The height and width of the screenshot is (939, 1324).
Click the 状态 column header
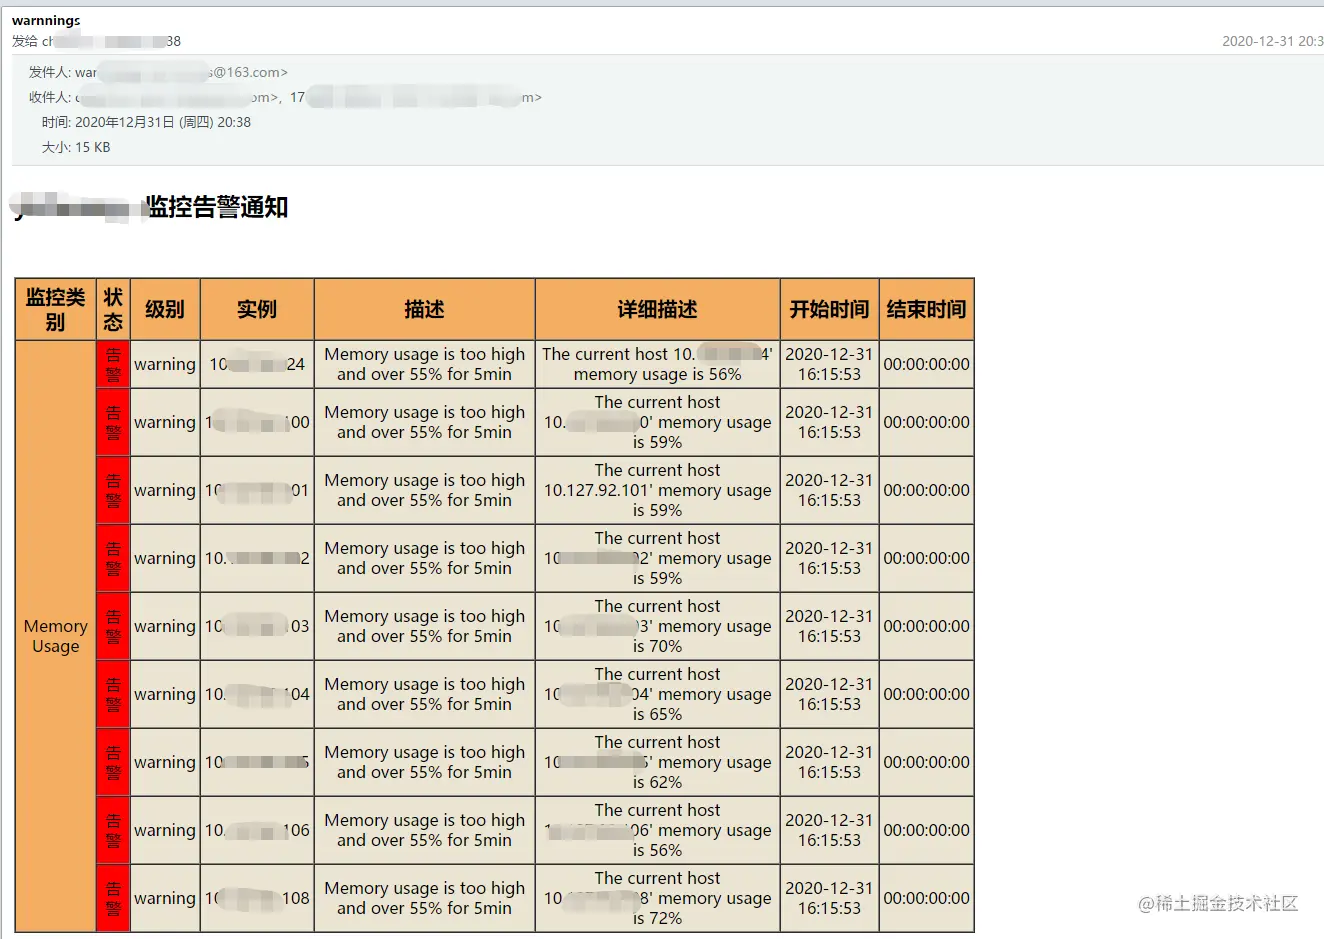click(113, 309)
